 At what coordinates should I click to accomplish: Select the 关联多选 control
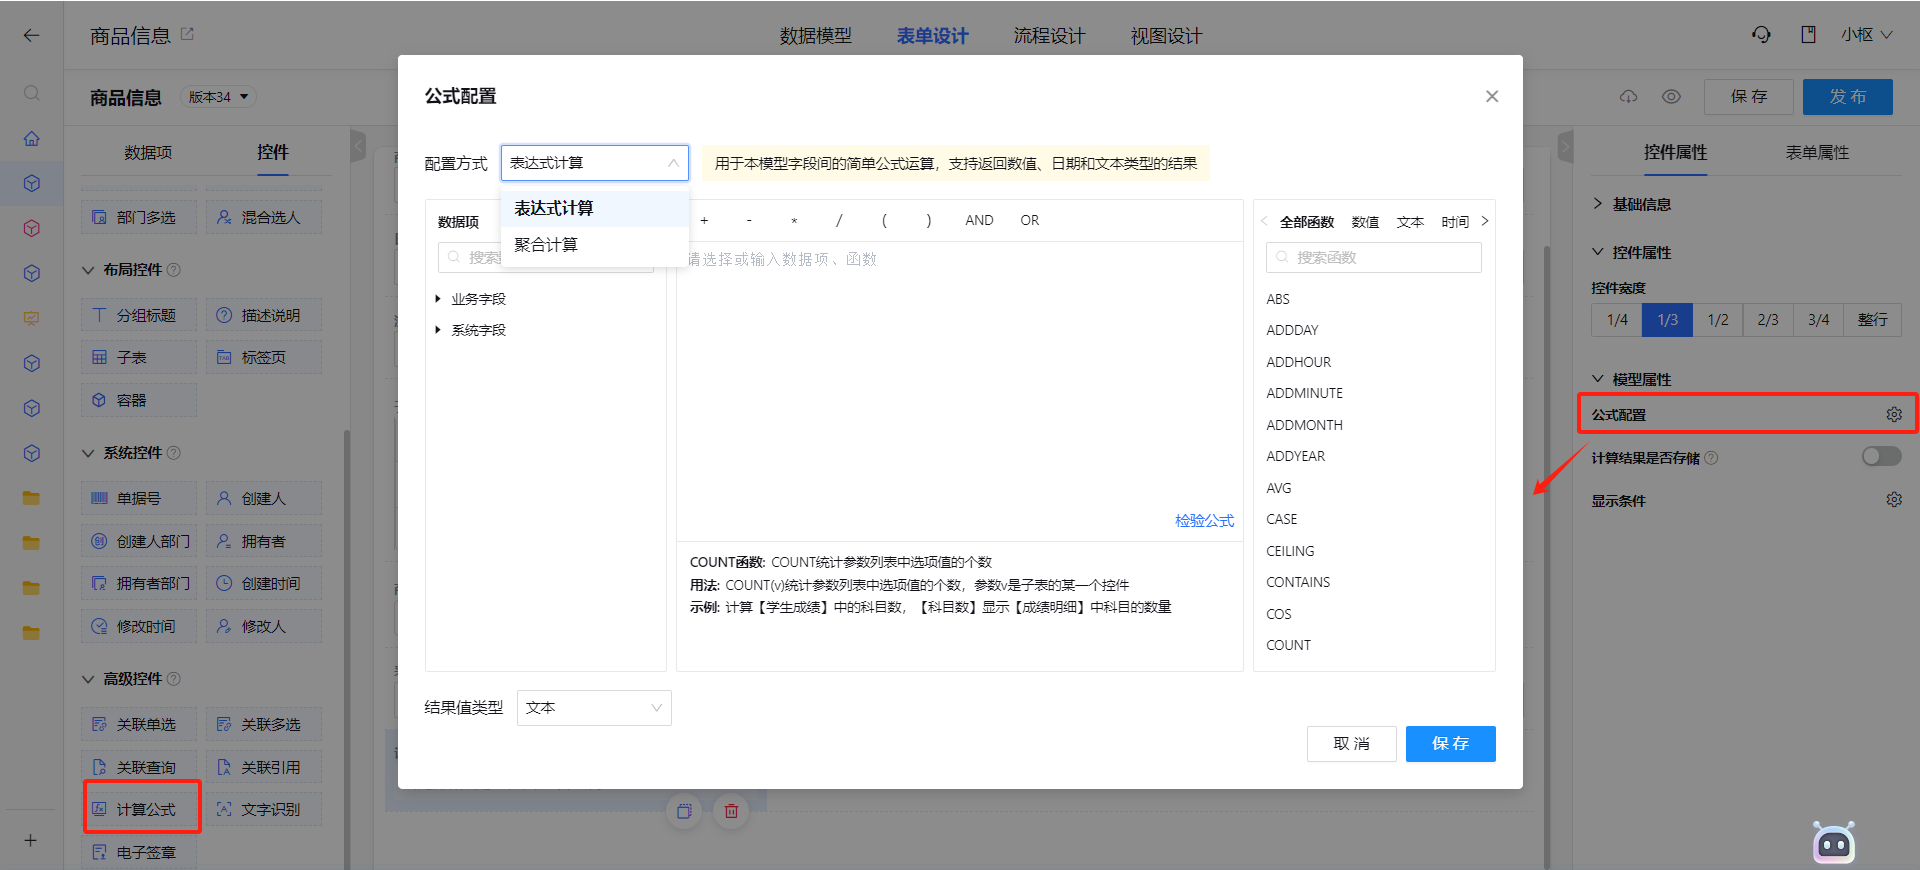[264, 724]
